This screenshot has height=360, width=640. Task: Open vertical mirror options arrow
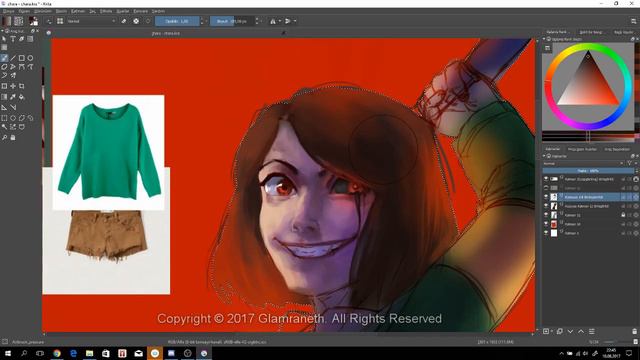click(x=295, y=21)
